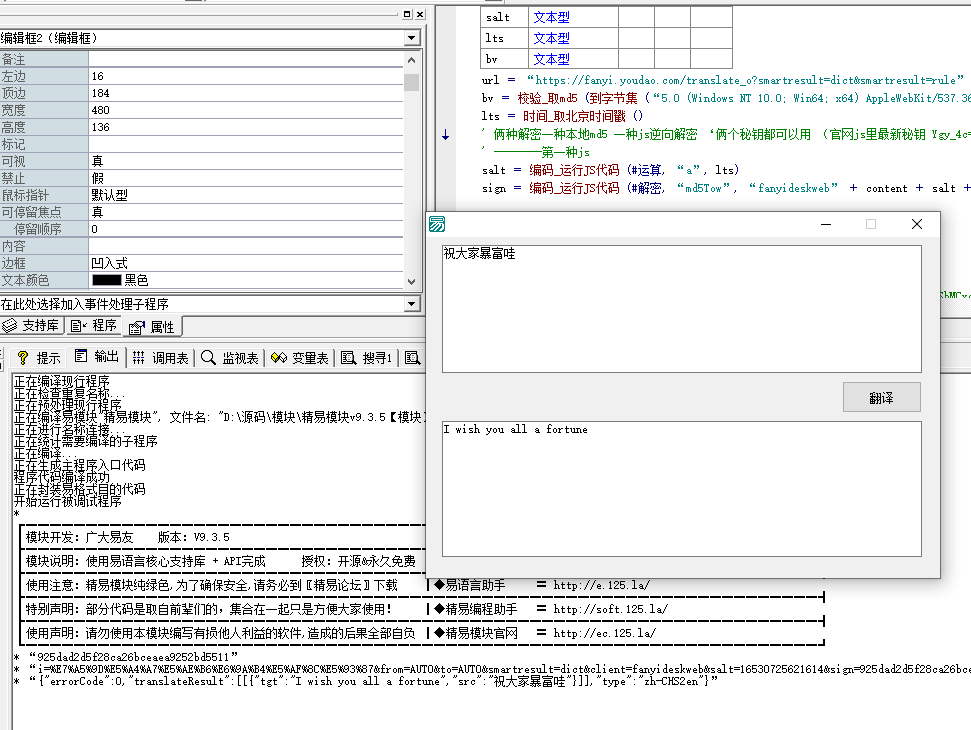Viewport: 971px width, 730px height.
Task: Open the 监视表 tab
Action: pos(230,358)
